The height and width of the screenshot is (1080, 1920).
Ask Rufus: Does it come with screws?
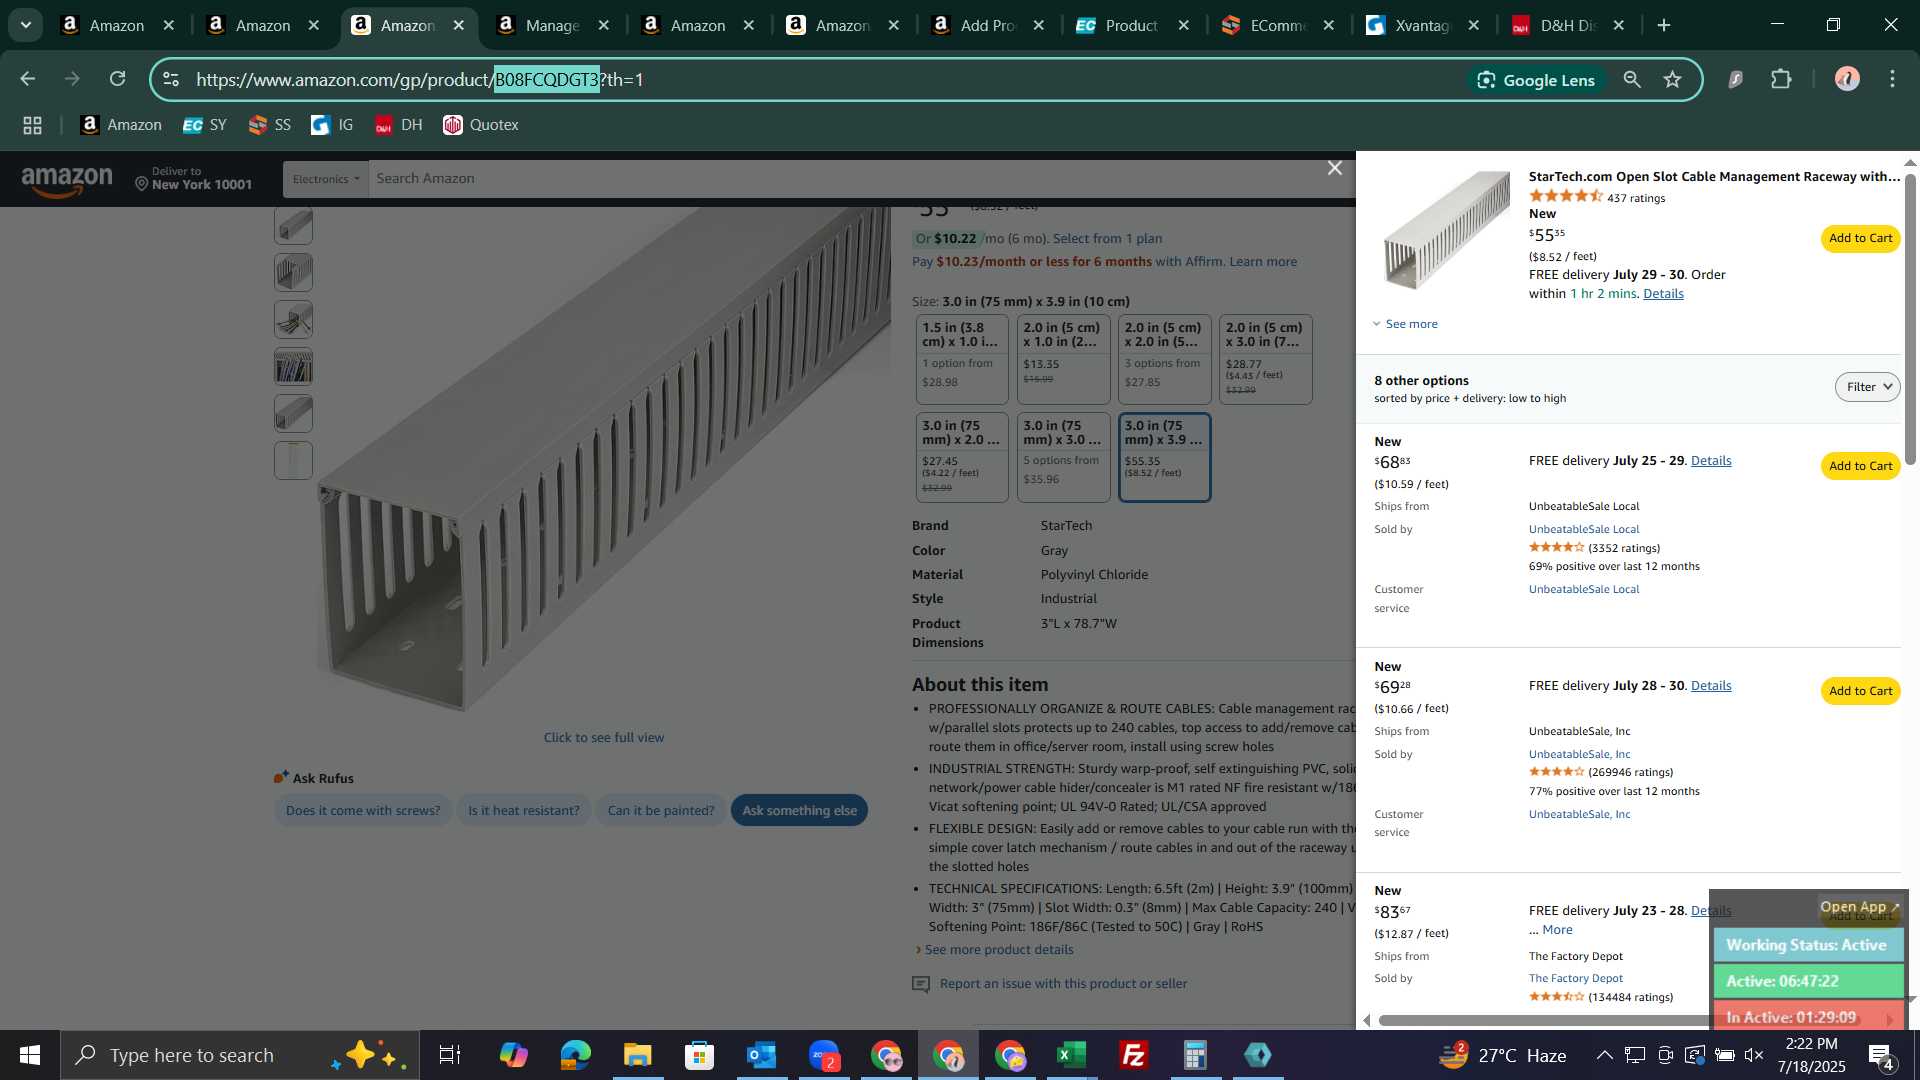click(363, 811)
